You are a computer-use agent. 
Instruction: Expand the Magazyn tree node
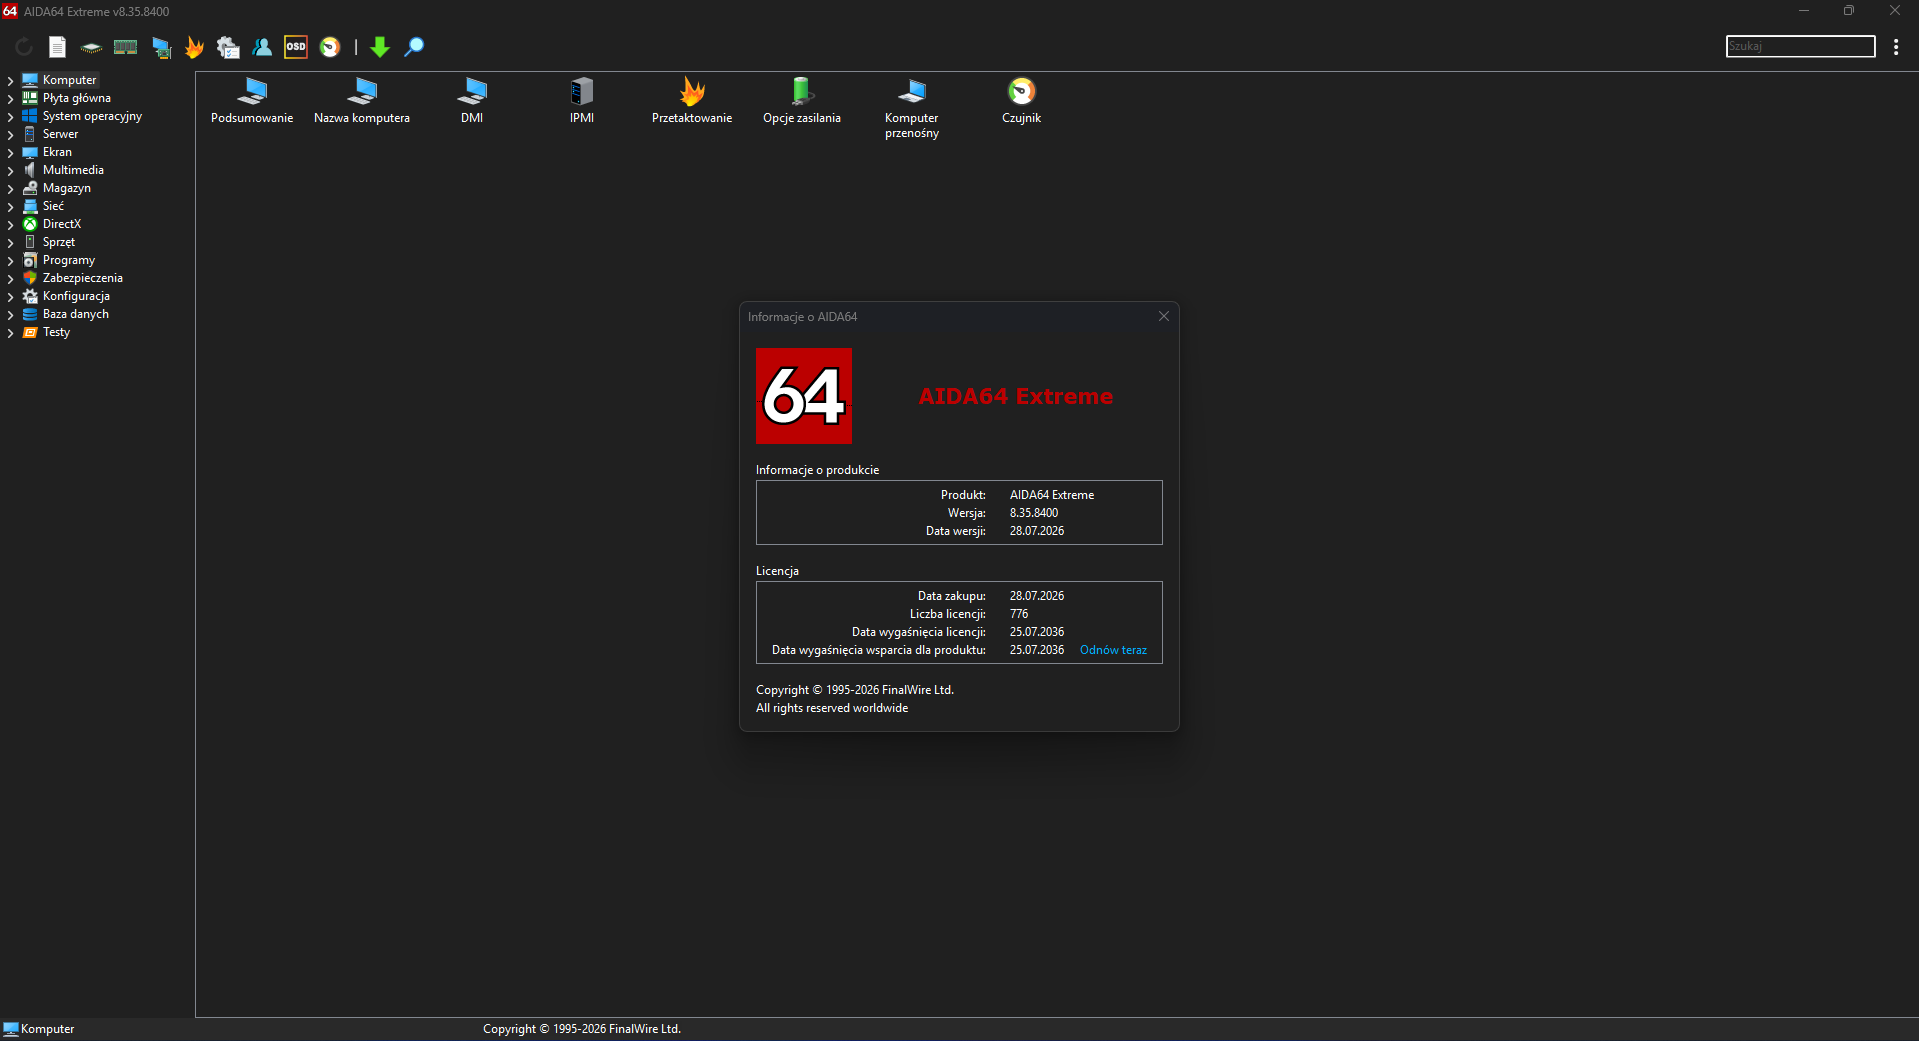click(10, 188)
